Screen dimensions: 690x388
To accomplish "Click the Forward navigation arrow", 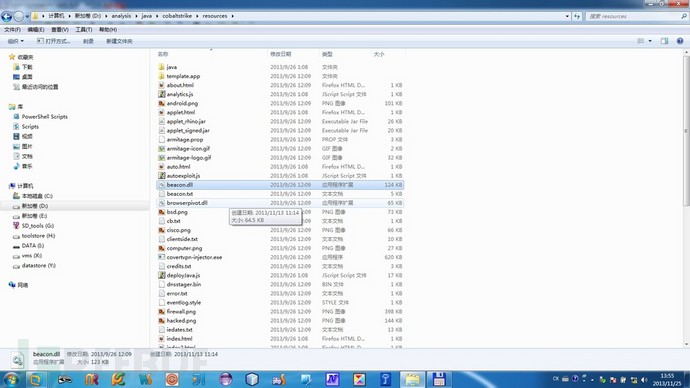I will (x=18, y=16).
